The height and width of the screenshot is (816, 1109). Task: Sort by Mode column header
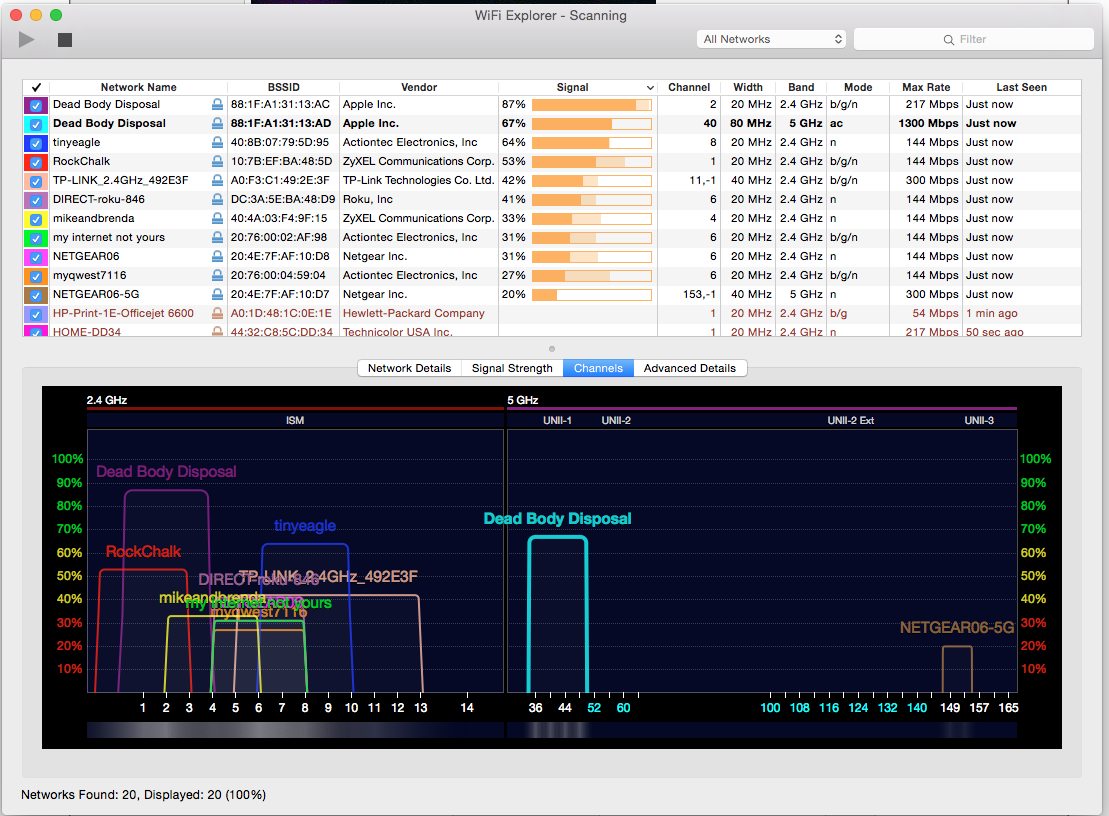(858, 87)
